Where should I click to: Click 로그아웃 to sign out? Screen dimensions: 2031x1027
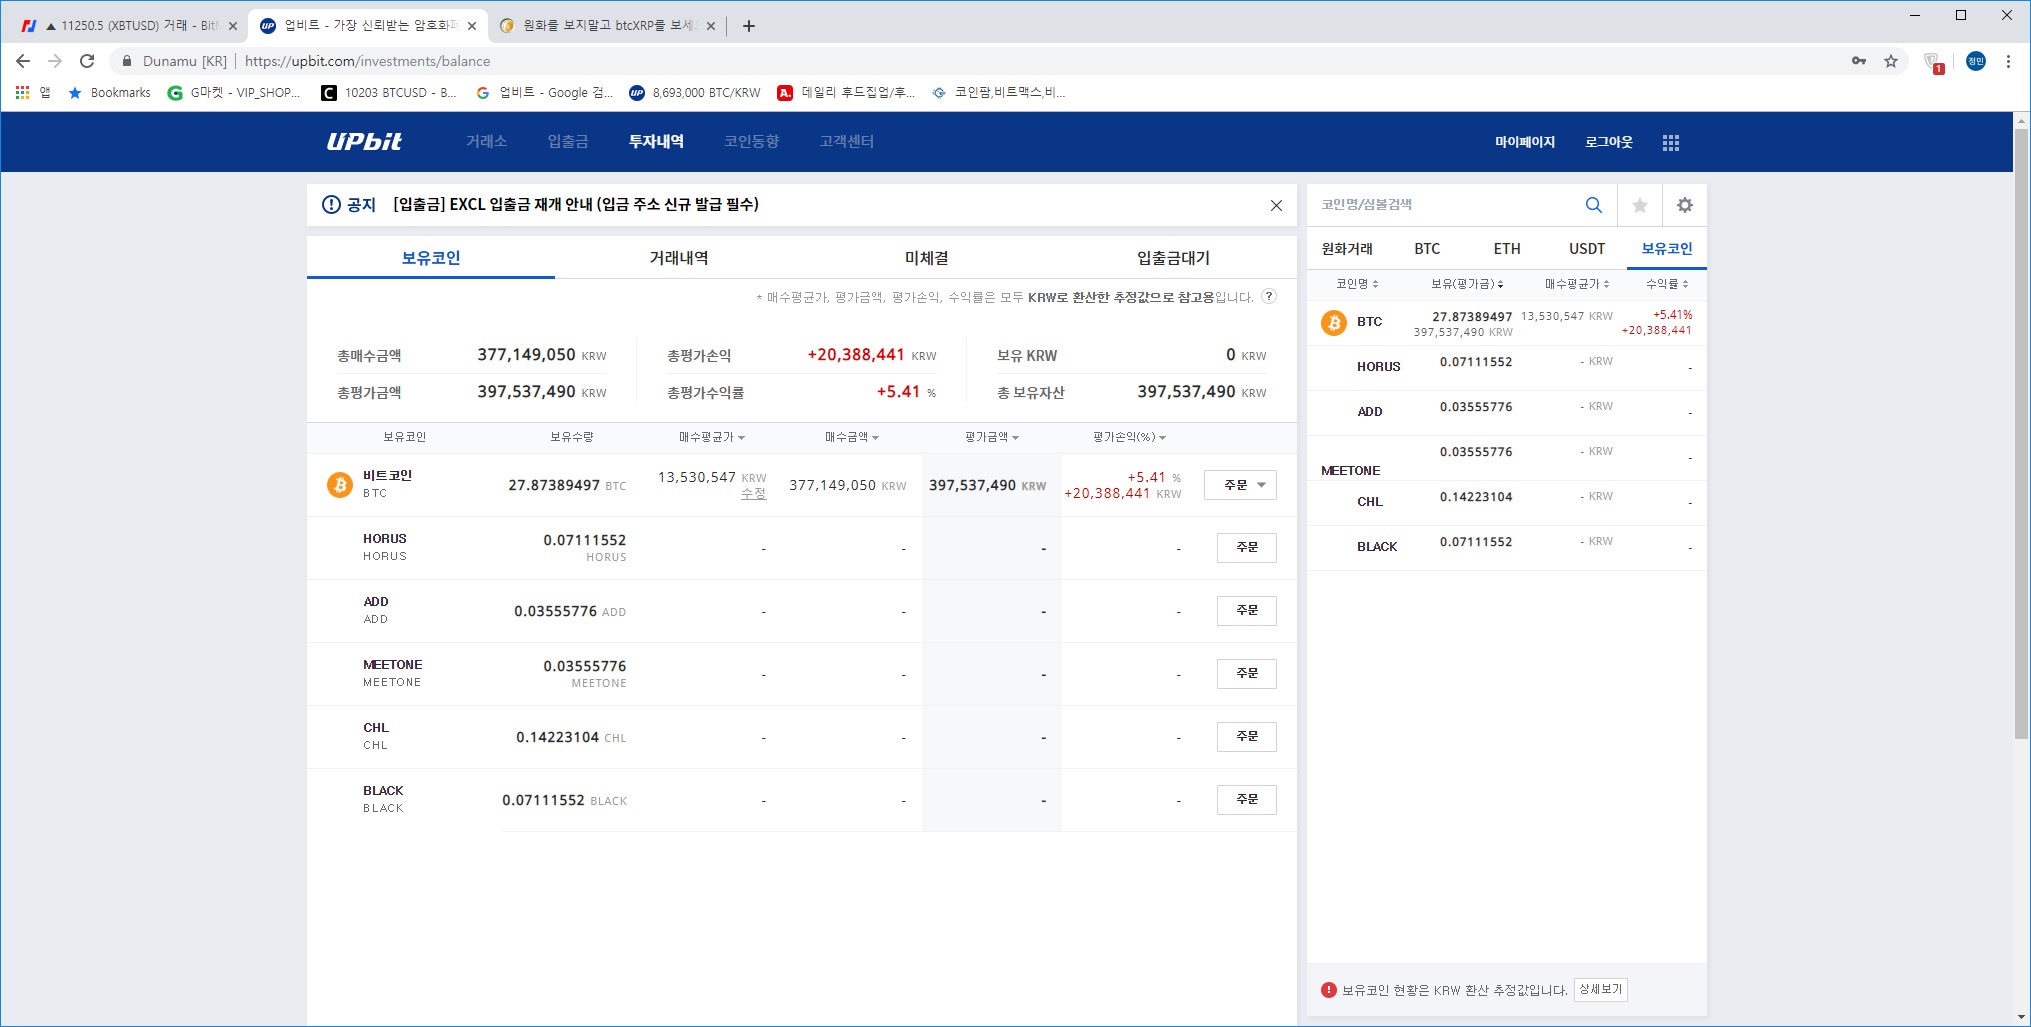pyautogui.click(x=1609, y=142)
